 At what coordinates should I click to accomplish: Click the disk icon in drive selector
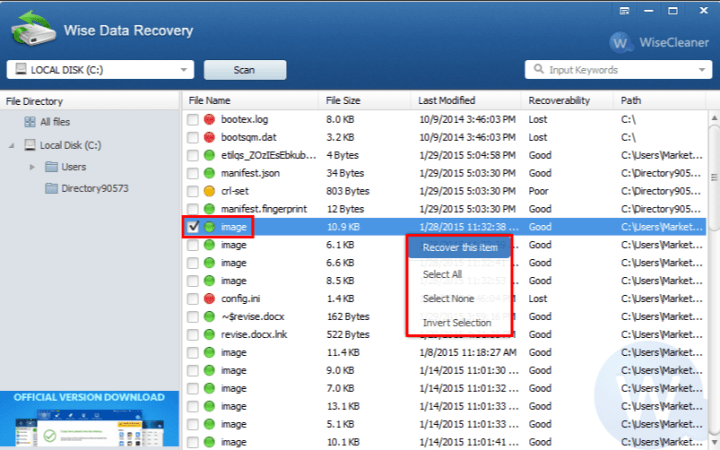pos(21,69)
